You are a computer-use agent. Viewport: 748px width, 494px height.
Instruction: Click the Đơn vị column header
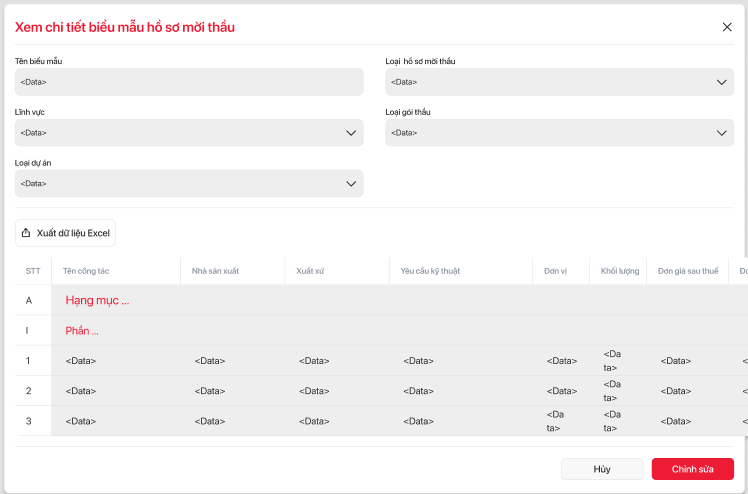[557, 271]
